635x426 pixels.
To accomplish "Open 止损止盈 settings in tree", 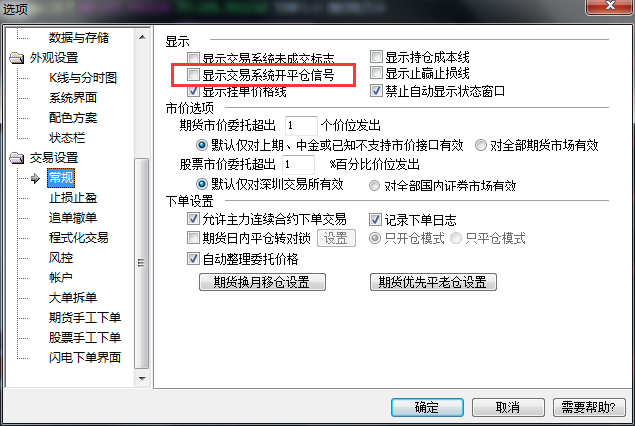I will [73, 198].
